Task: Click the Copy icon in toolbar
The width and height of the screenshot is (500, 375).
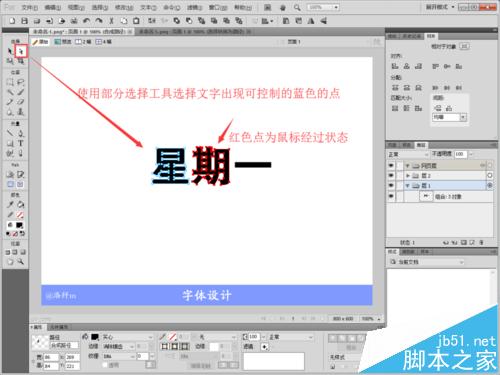Action: pyautogui.click(x=124, y=21)
